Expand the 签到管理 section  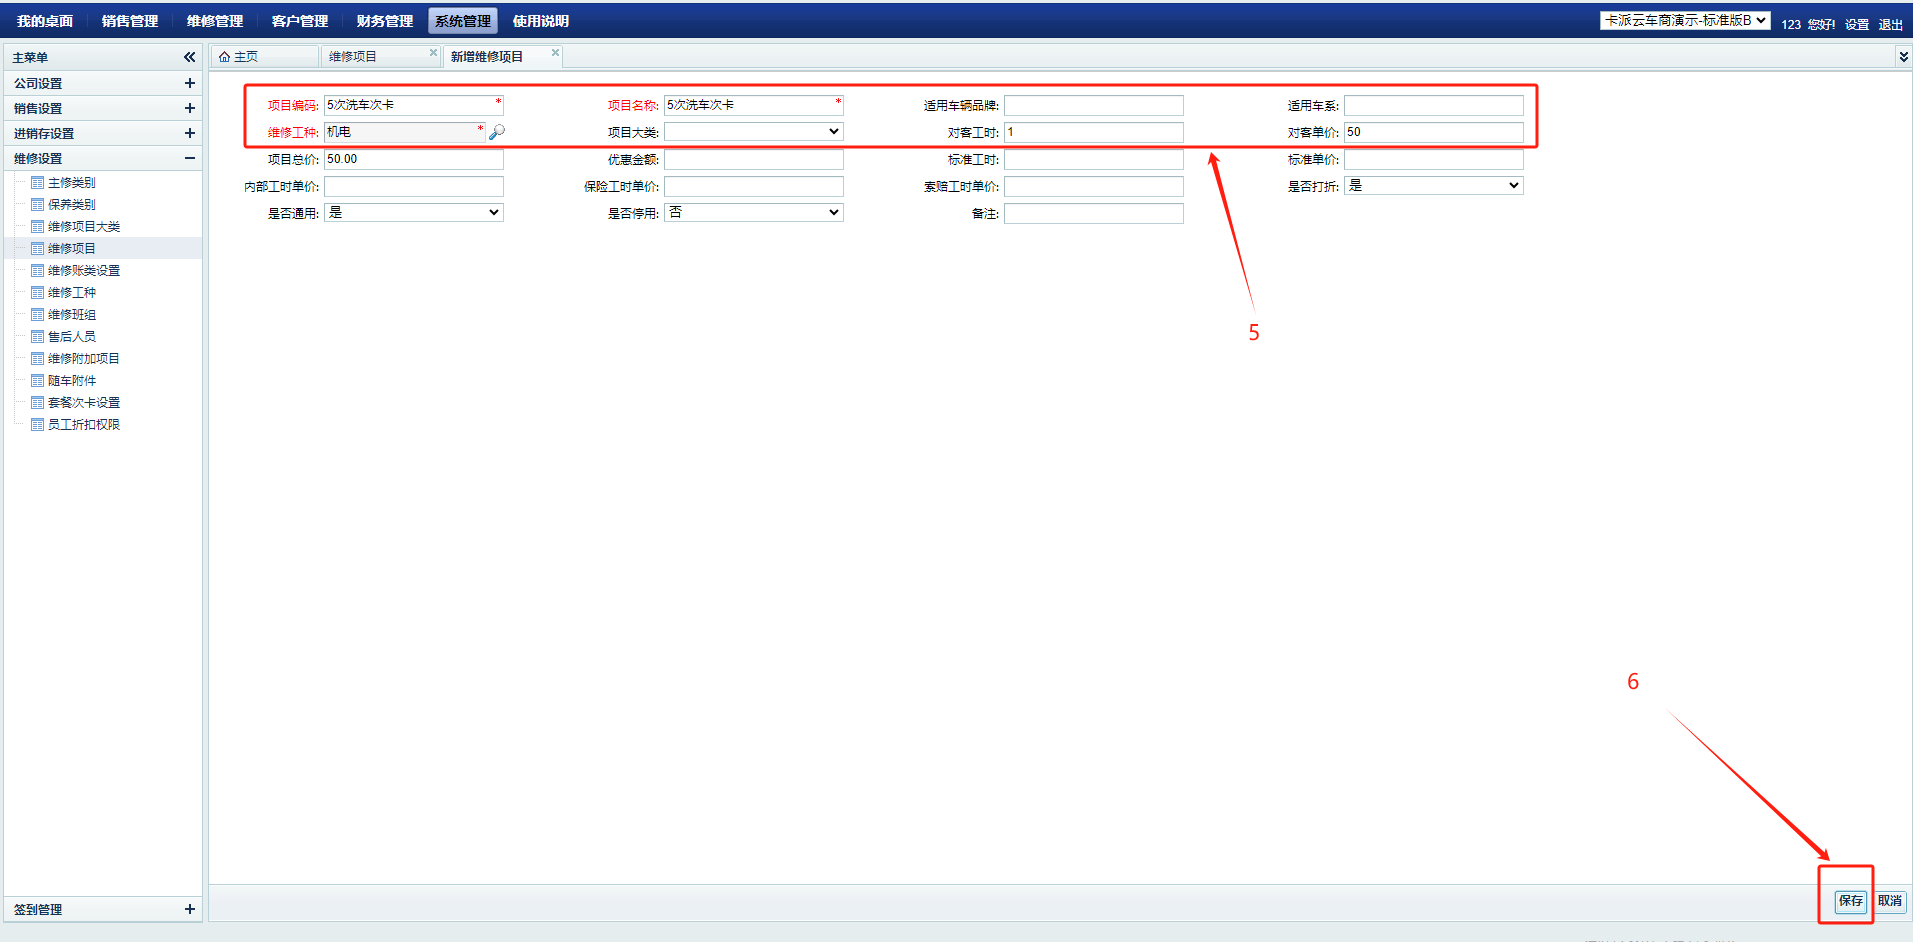189,909
